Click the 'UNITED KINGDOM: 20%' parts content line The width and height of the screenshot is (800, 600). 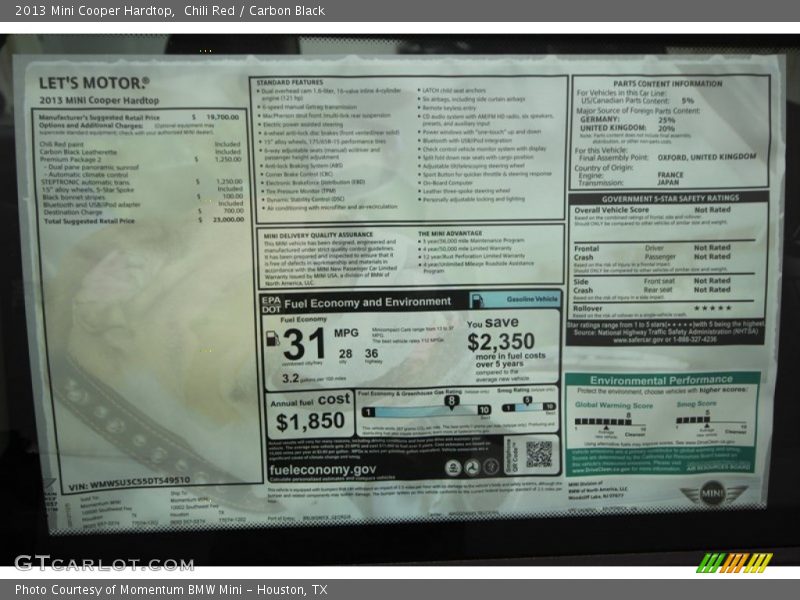tap(628, 128)
